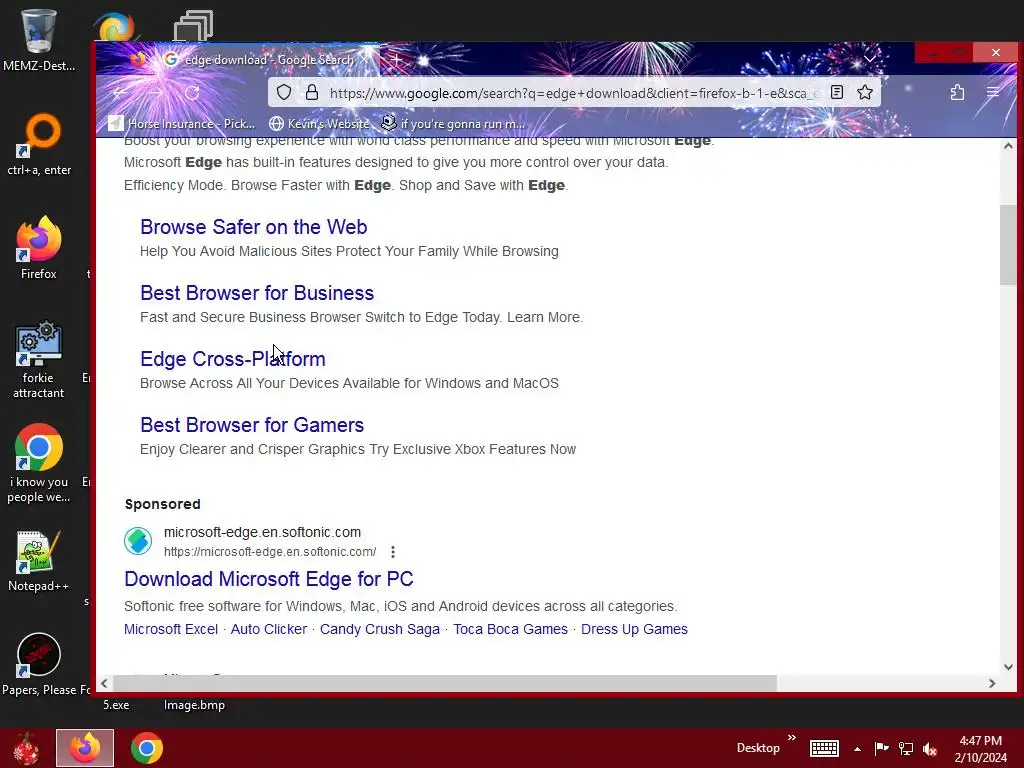Open 'if you're gonna run m...' bookmark
This screenshot has height=768, width=1024.
point(453,123)
